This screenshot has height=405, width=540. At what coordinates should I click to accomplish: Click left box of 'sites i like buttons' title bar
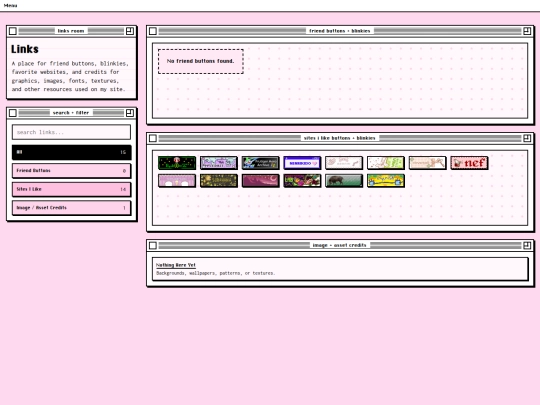click(x=153, y=138)
